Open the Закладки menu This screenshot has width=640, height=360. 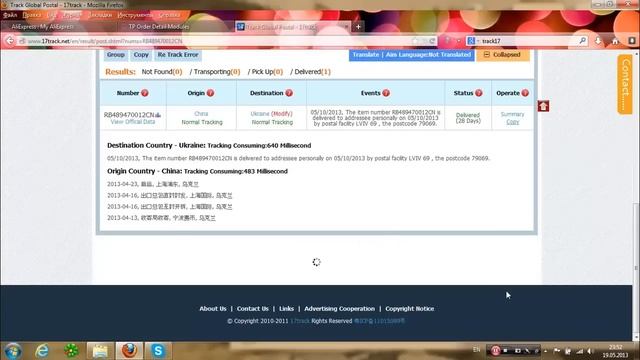100,15
